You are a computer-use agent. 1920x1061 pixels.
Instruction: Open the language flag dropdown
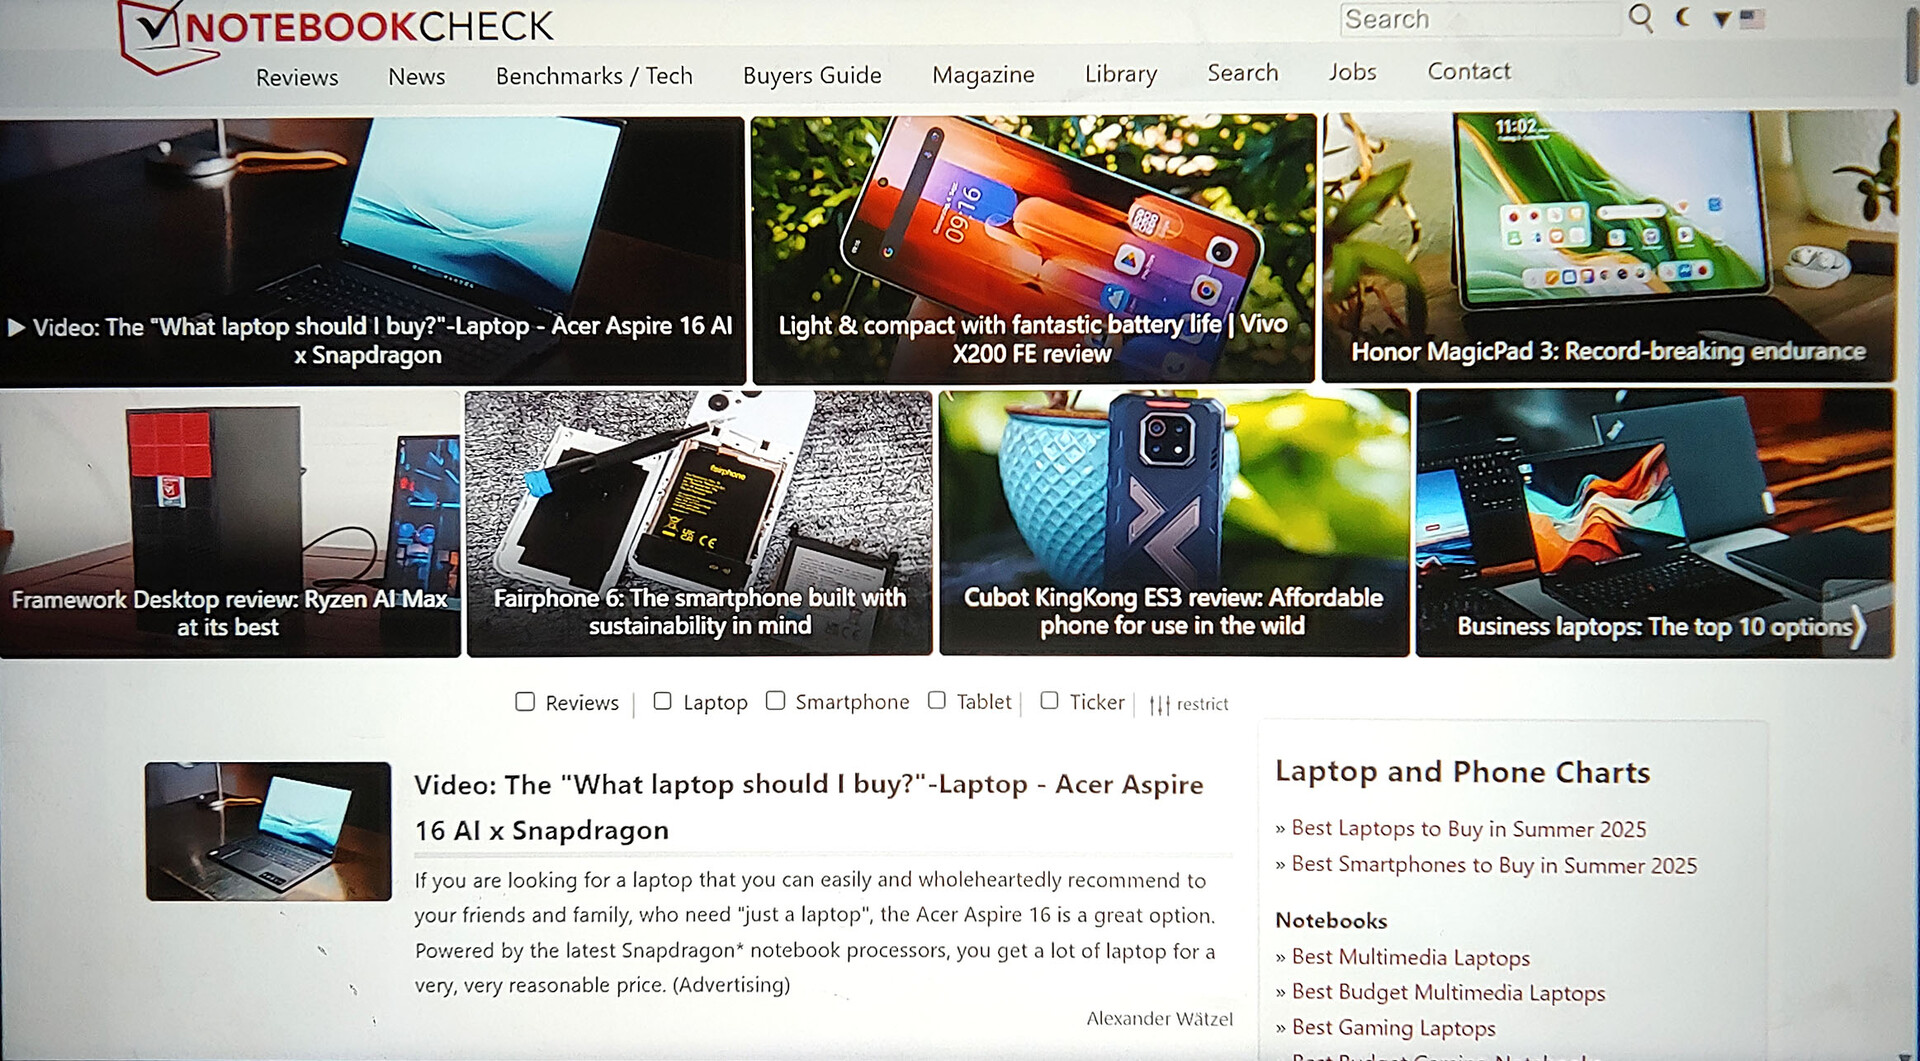point(1740,18)
